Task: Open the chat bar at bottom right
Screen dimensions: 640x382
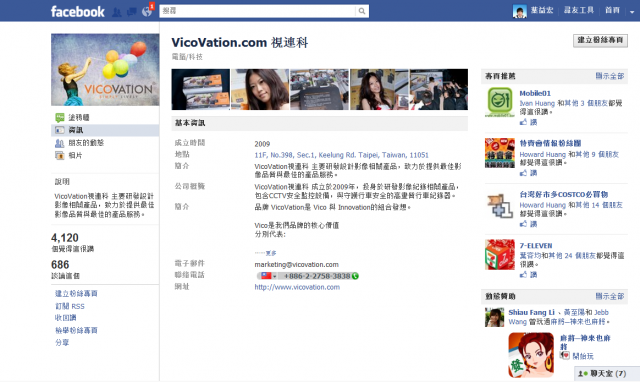Action: coord(607,373)
